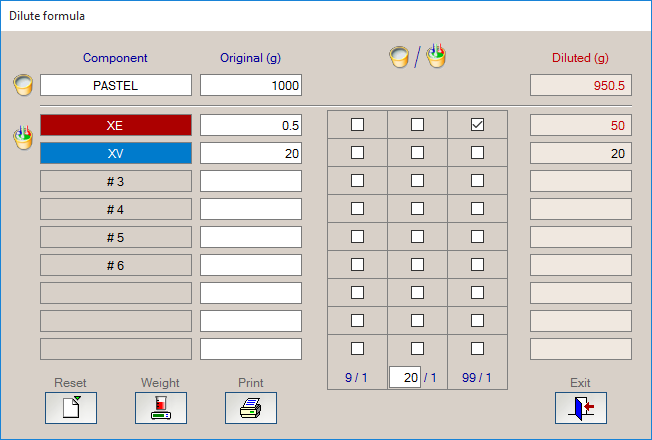This screenshot has height=440, width=652.
Task: Click the original weight field for # 5
Action: (x=251, y=237)
